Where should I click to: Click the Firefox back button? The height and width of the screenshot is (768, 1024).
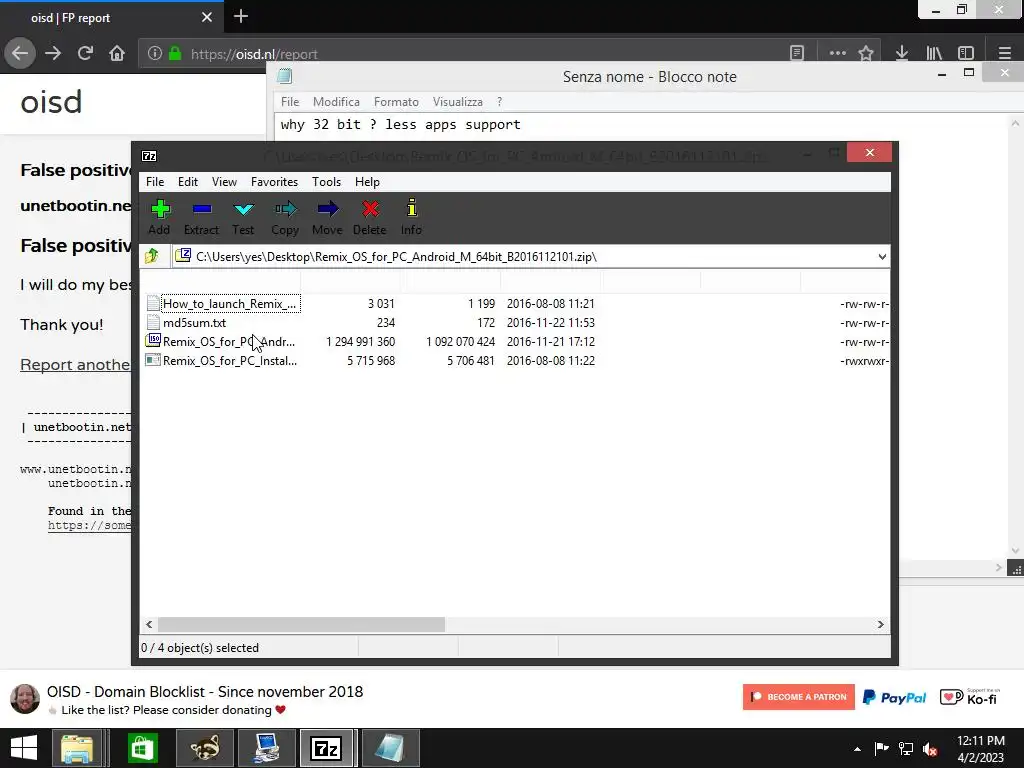click(x=20, y=53)
